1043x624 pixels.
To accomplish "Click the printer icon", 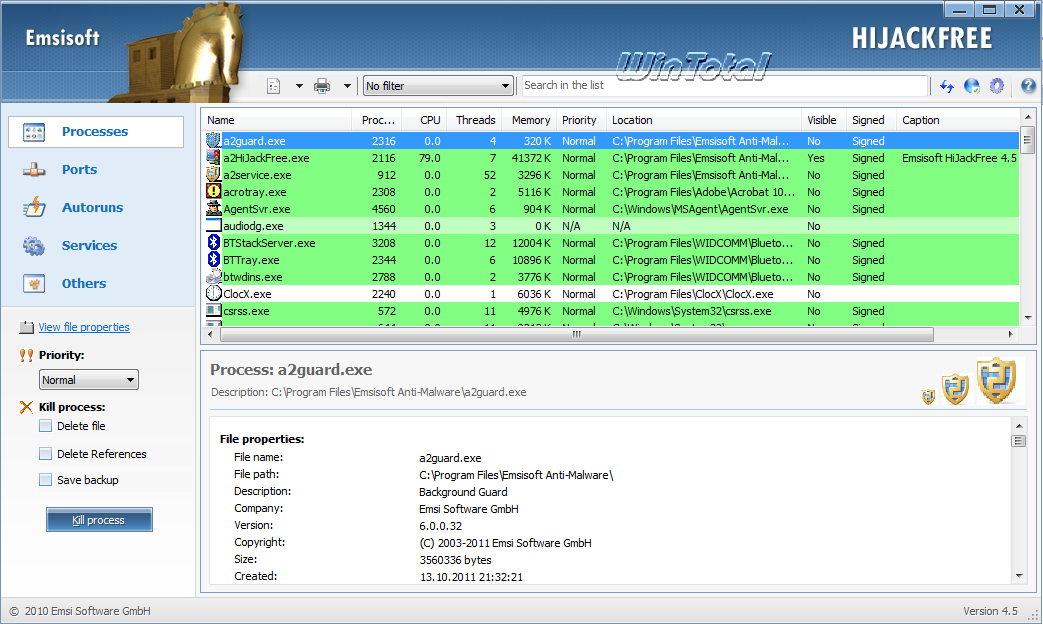I will pyautogui.click(x=322, y=86).
